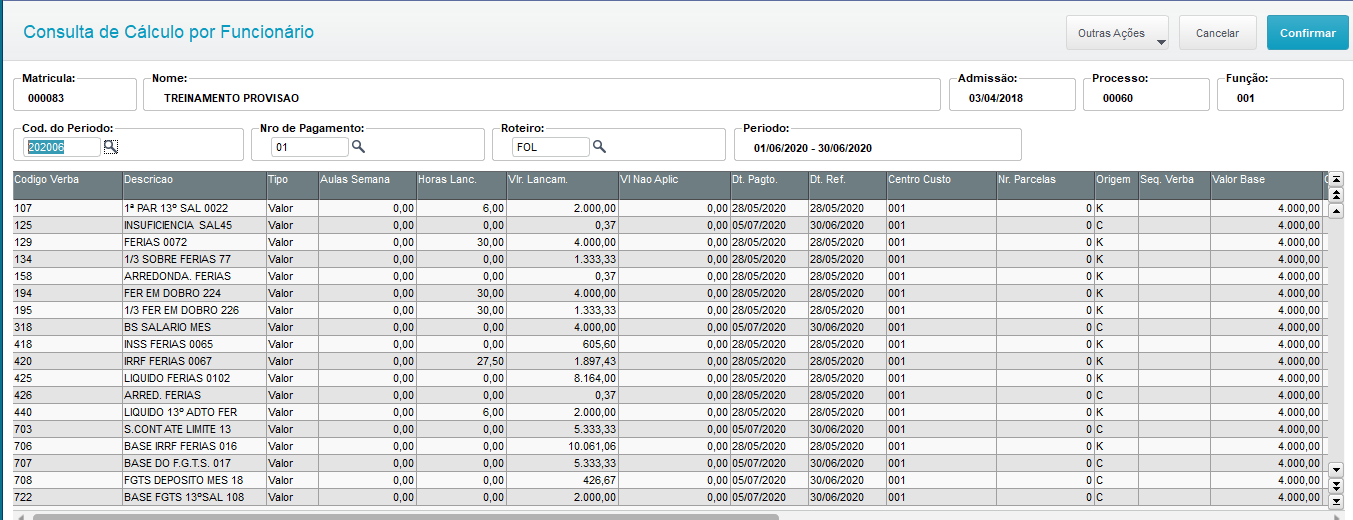Click magnifier next to Roteiro field
Viewport: 1353px width, 520px height.
[x=600, y=147]
